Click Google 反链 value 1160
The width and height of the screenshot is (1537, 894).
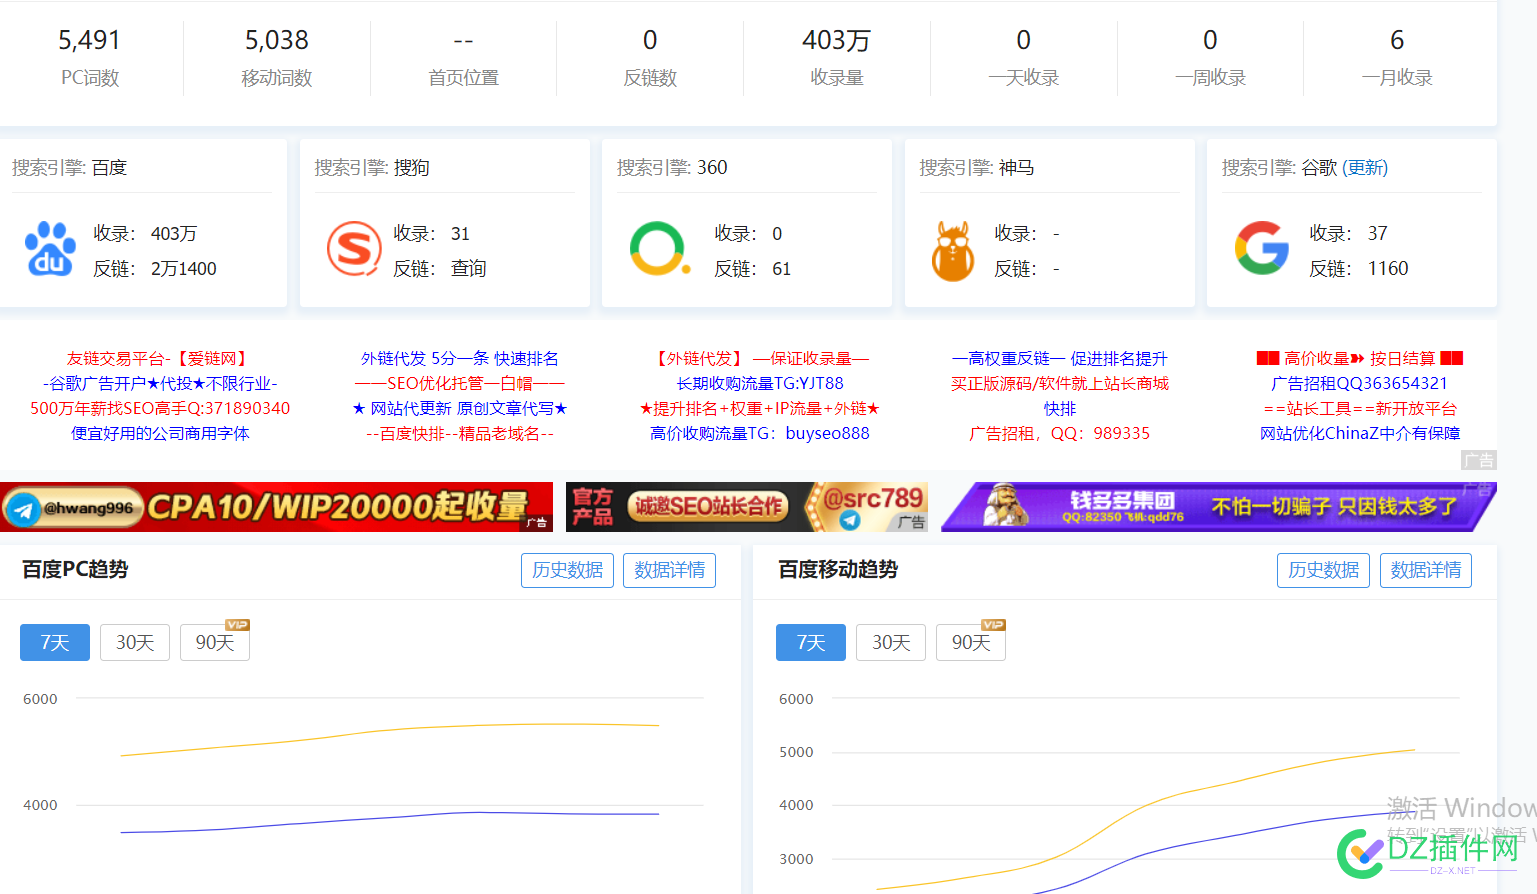tap(1388, 268)
